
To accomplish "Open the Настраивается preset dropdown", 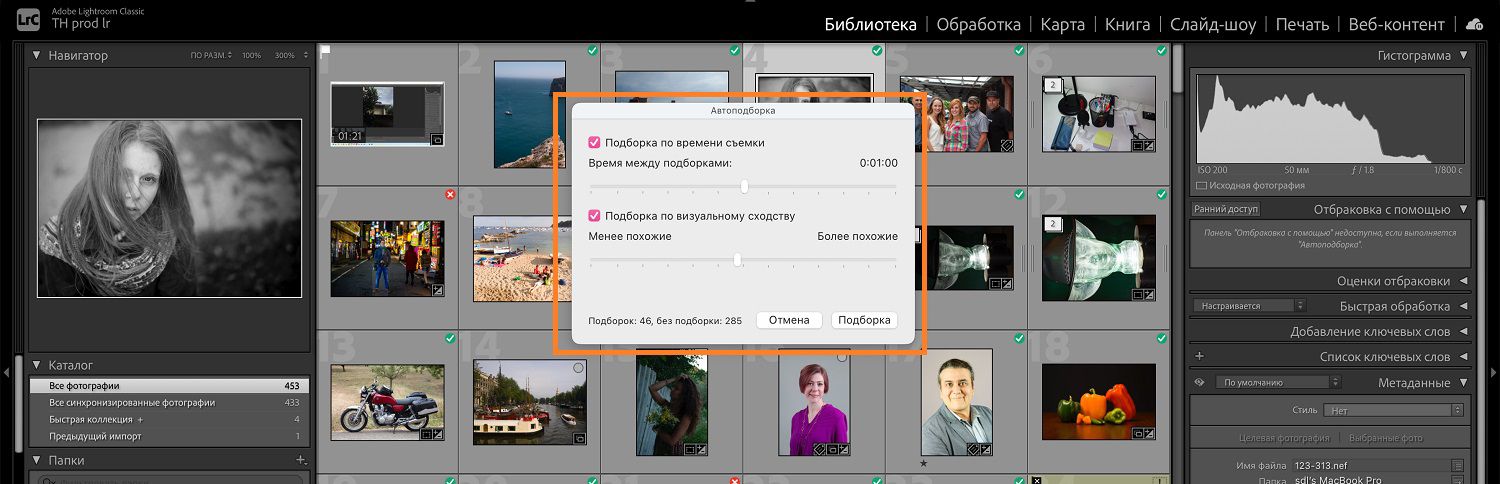I will pos(1250,306).
